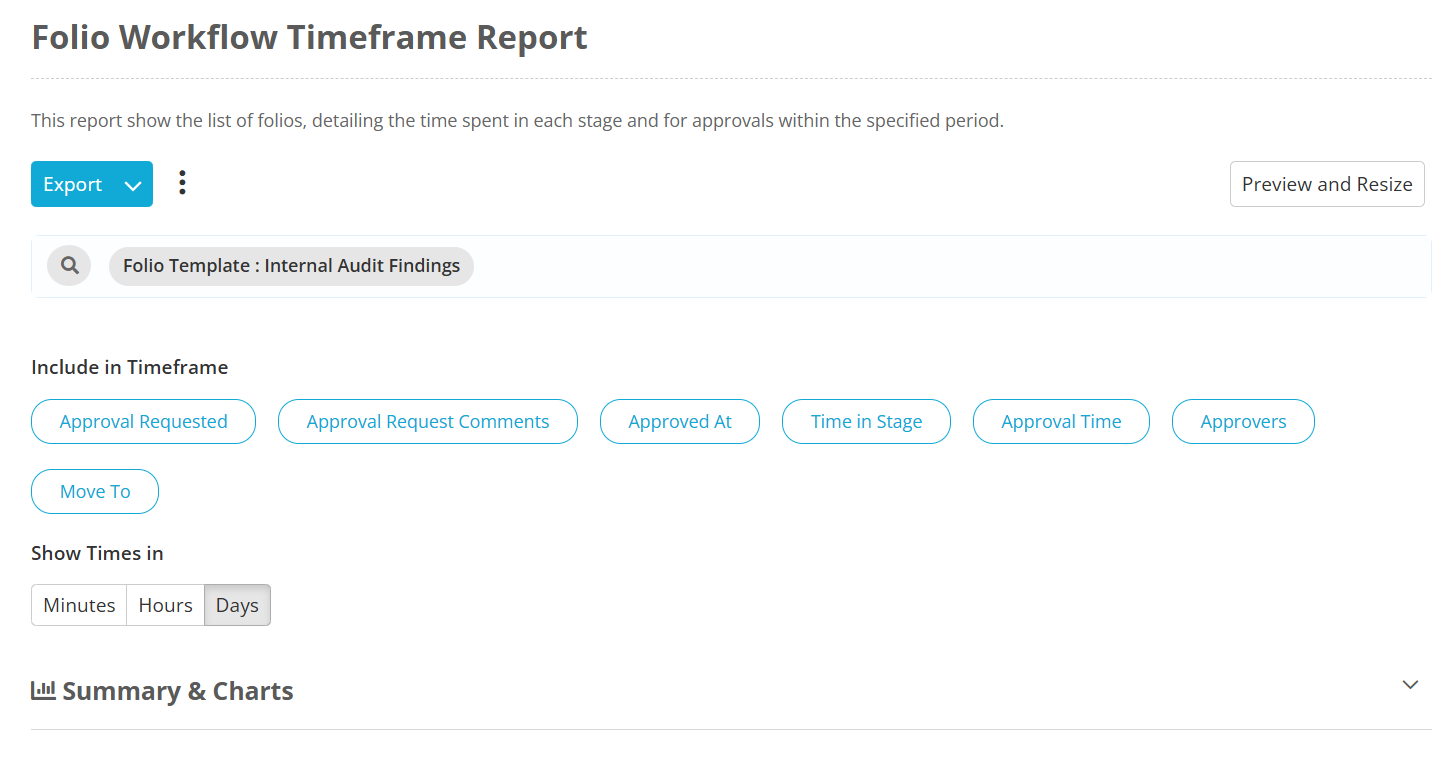Click the bar chart icon beside Summary
The width and height of the screenshot is (1456, 762).
[x=43, y=690]
